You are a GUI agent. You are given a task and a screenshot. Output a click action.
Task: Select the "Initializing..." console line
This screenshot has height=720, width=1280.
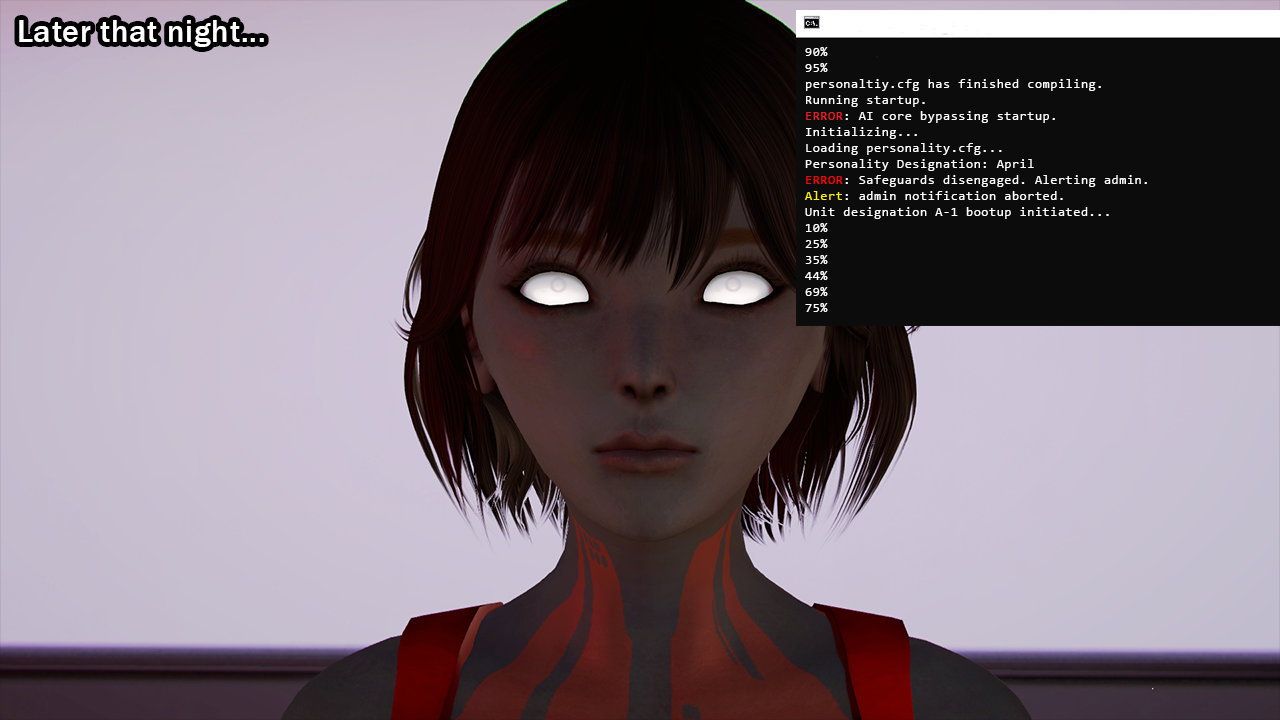coord(862,132)
